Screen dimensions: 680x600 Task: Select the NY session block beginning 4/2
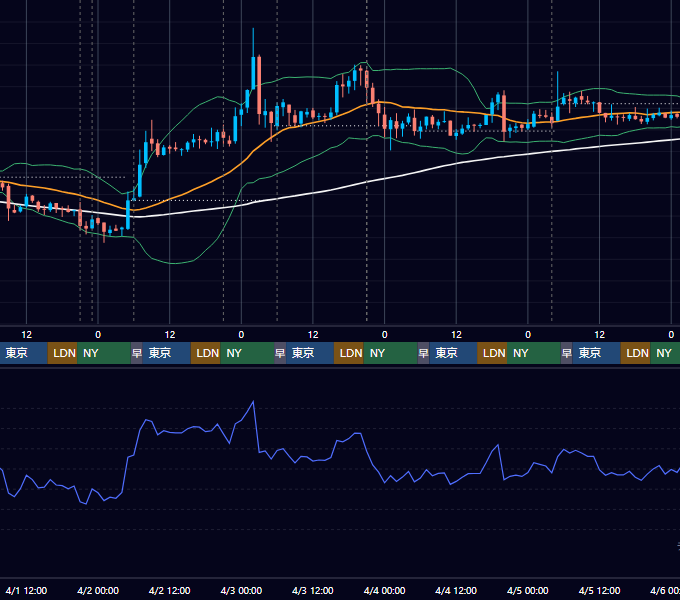pos(247,353)
